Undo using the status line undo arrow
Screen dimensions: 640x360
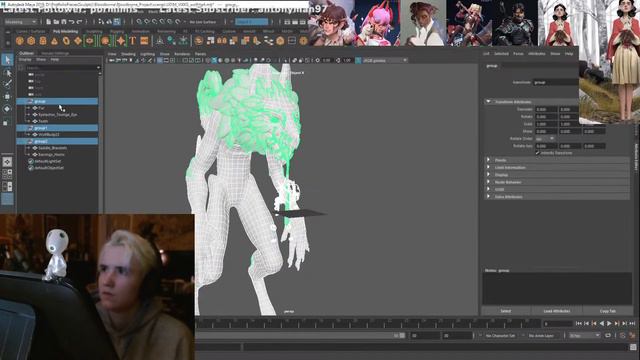pos(71,22)
